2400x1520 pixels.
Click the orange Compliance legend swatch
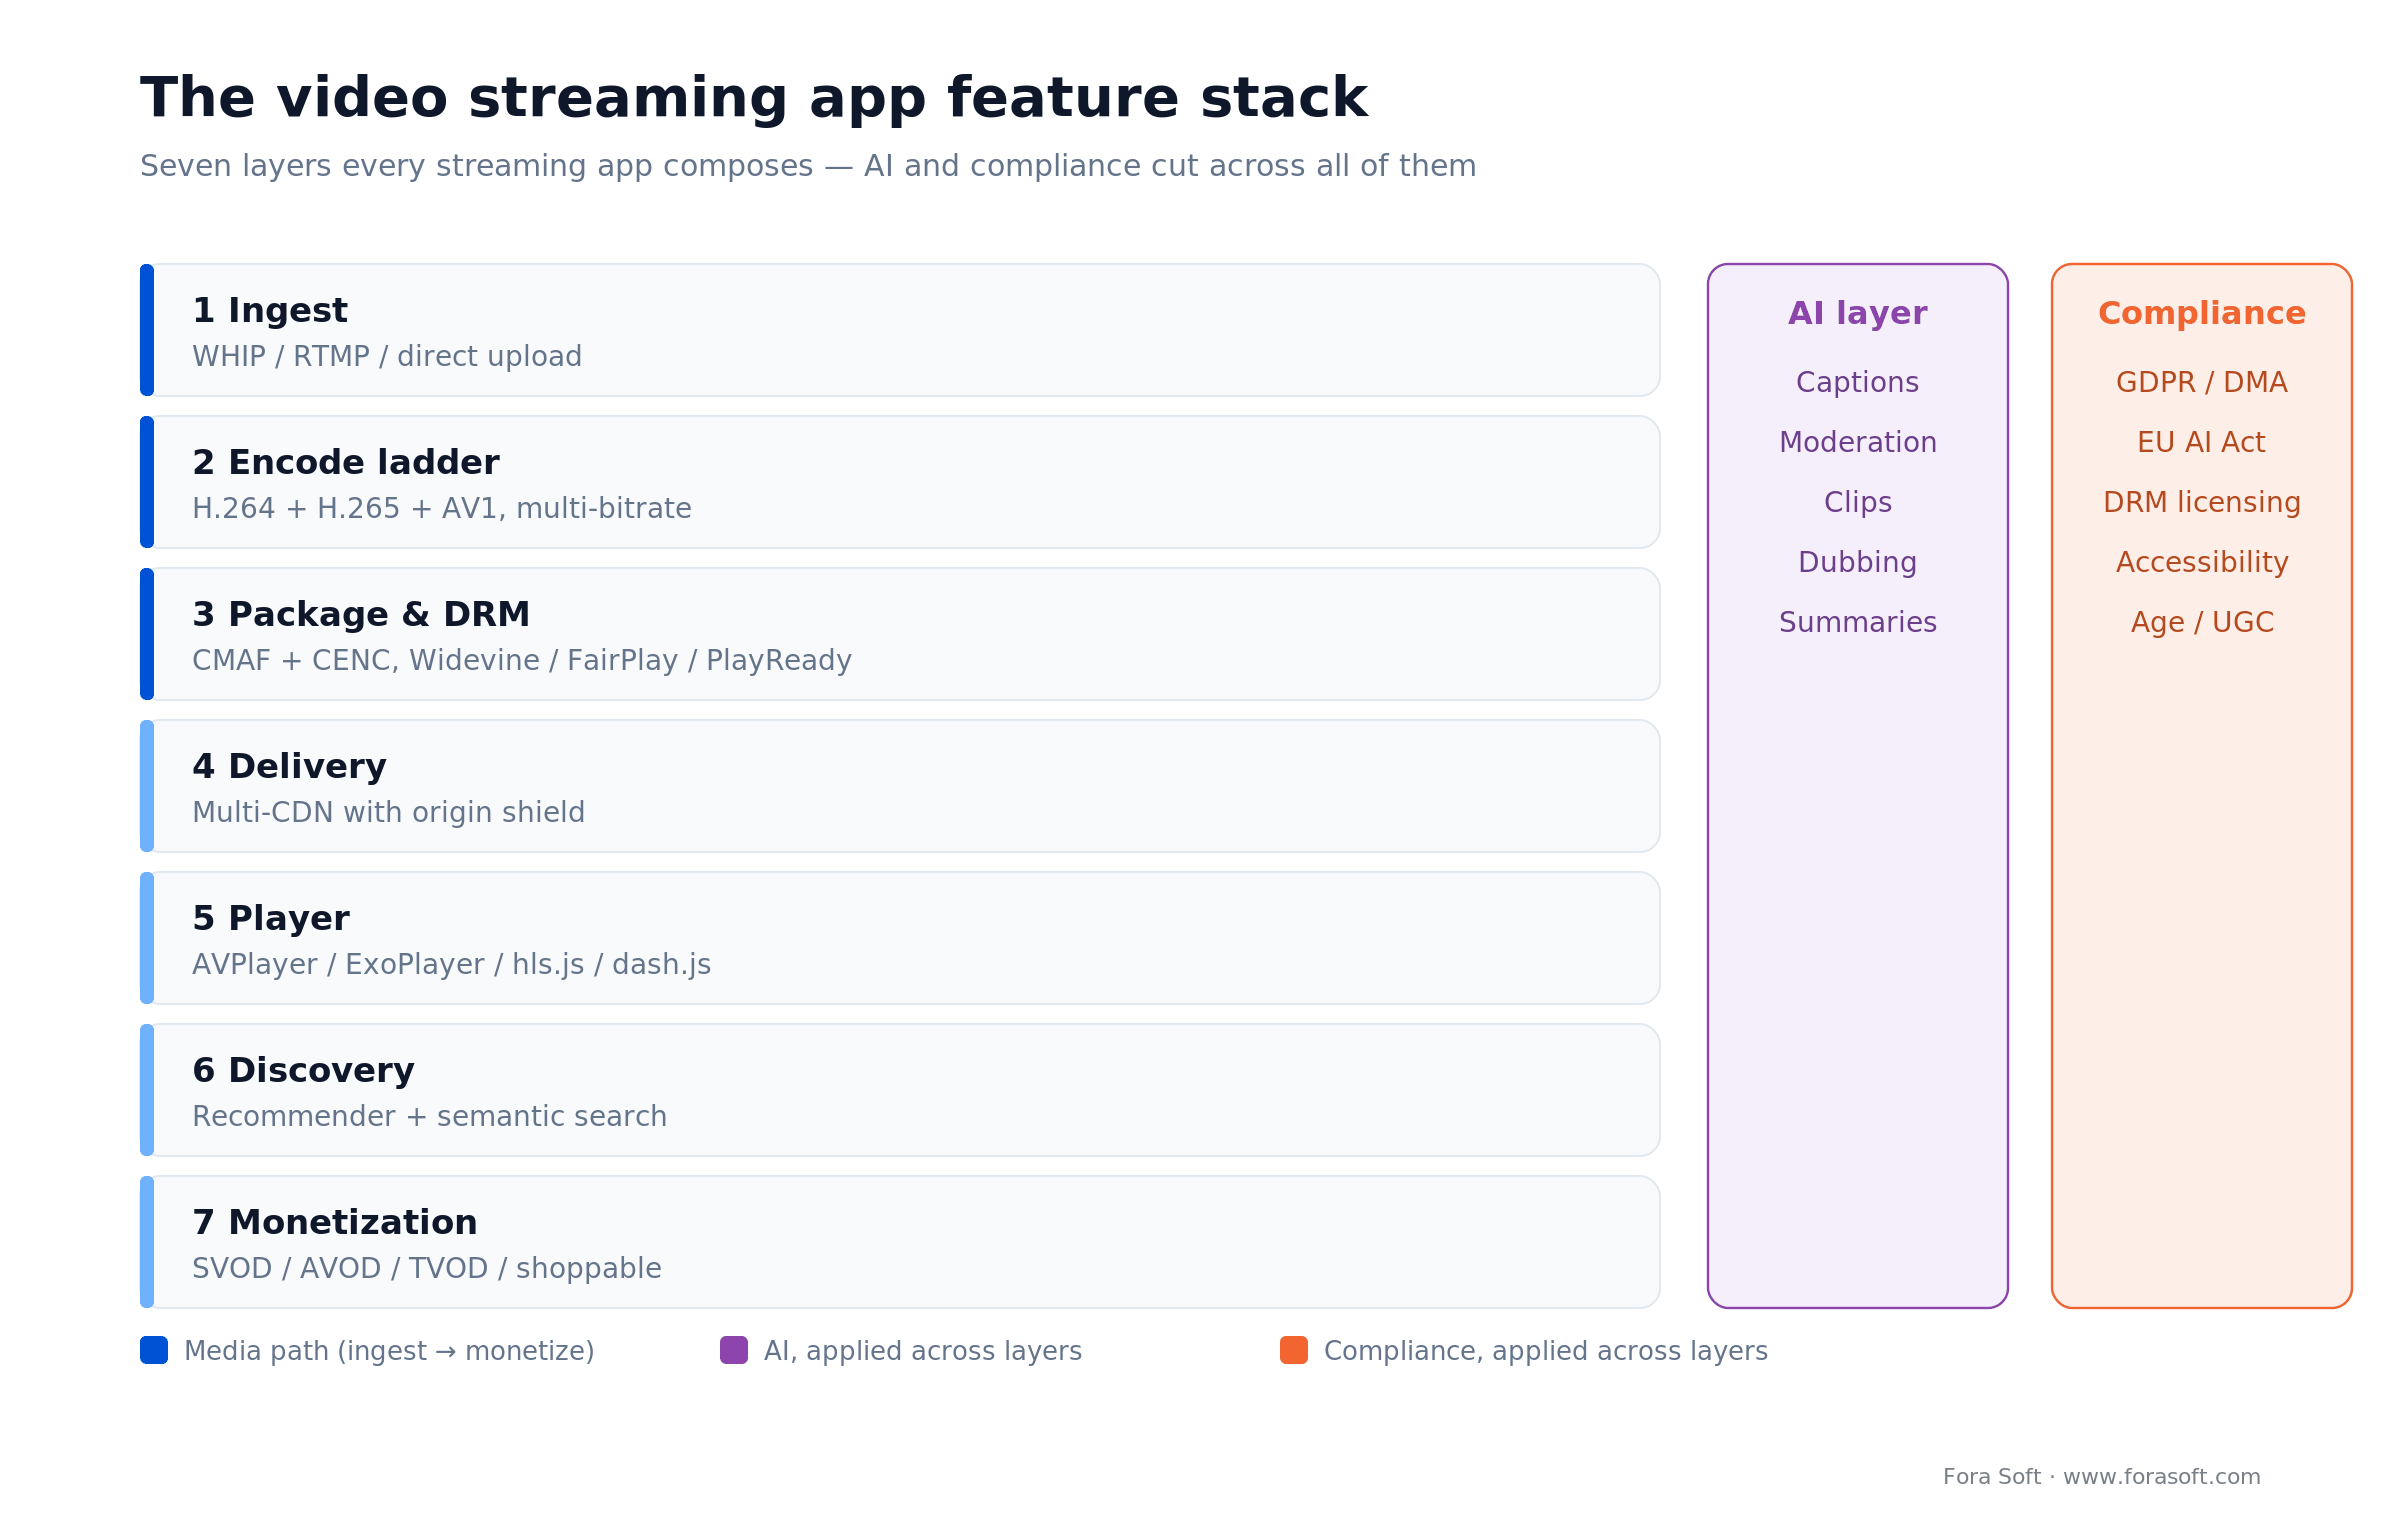pyautogui.click(x=1294, y=1350)
